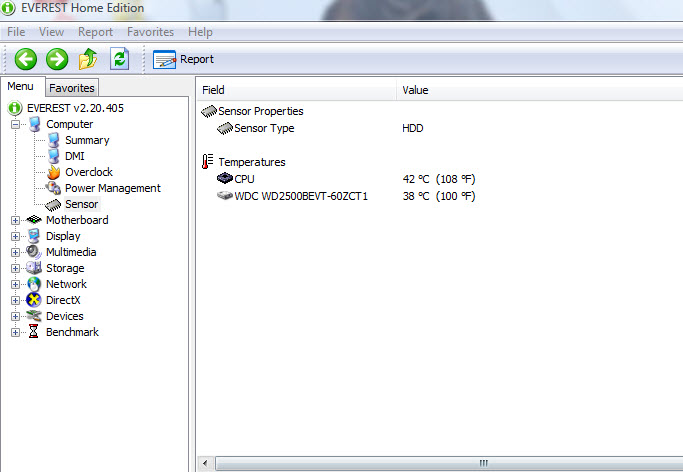Click the Display monitor icon
Image resolution: width=683 pixels, height=472 pixels.
coord(34,236)
